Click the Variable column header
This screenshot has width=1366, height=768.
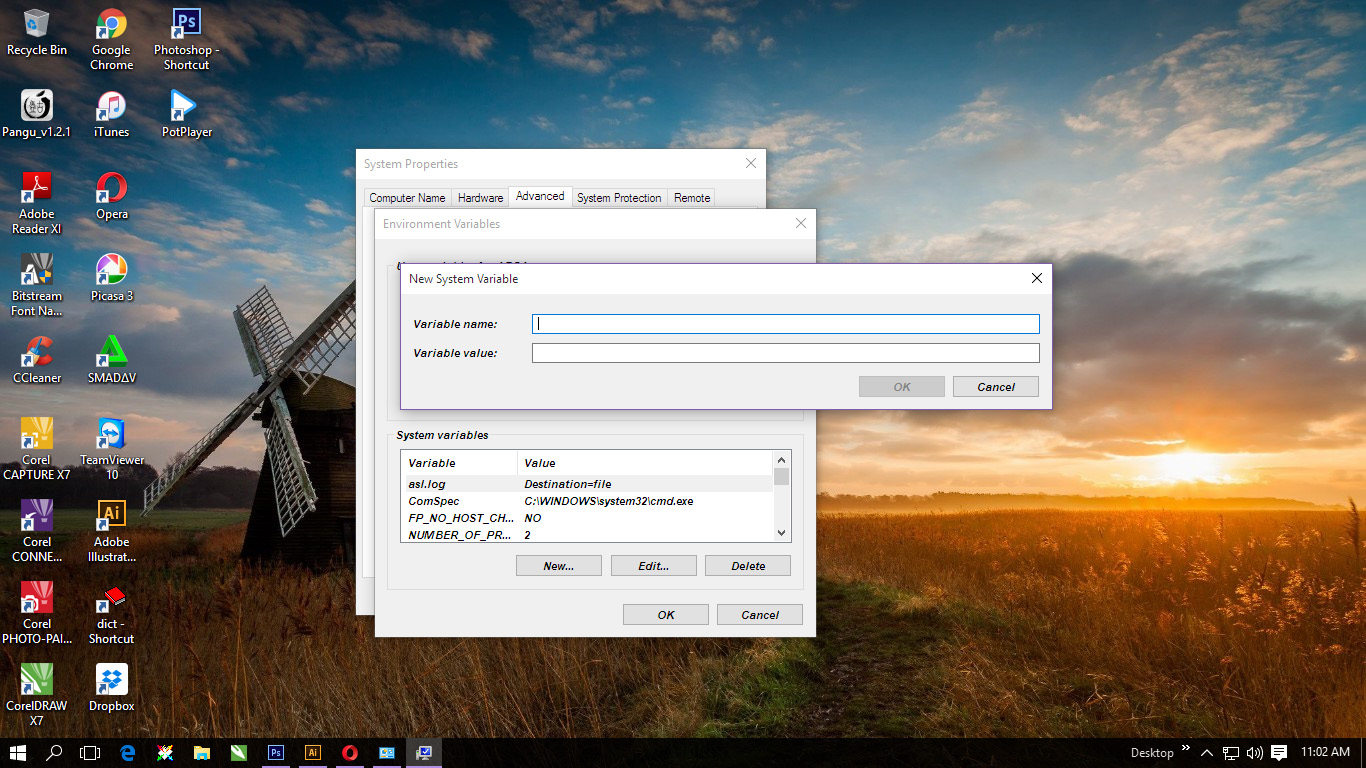pyautogui.click(x=459, y=463)
